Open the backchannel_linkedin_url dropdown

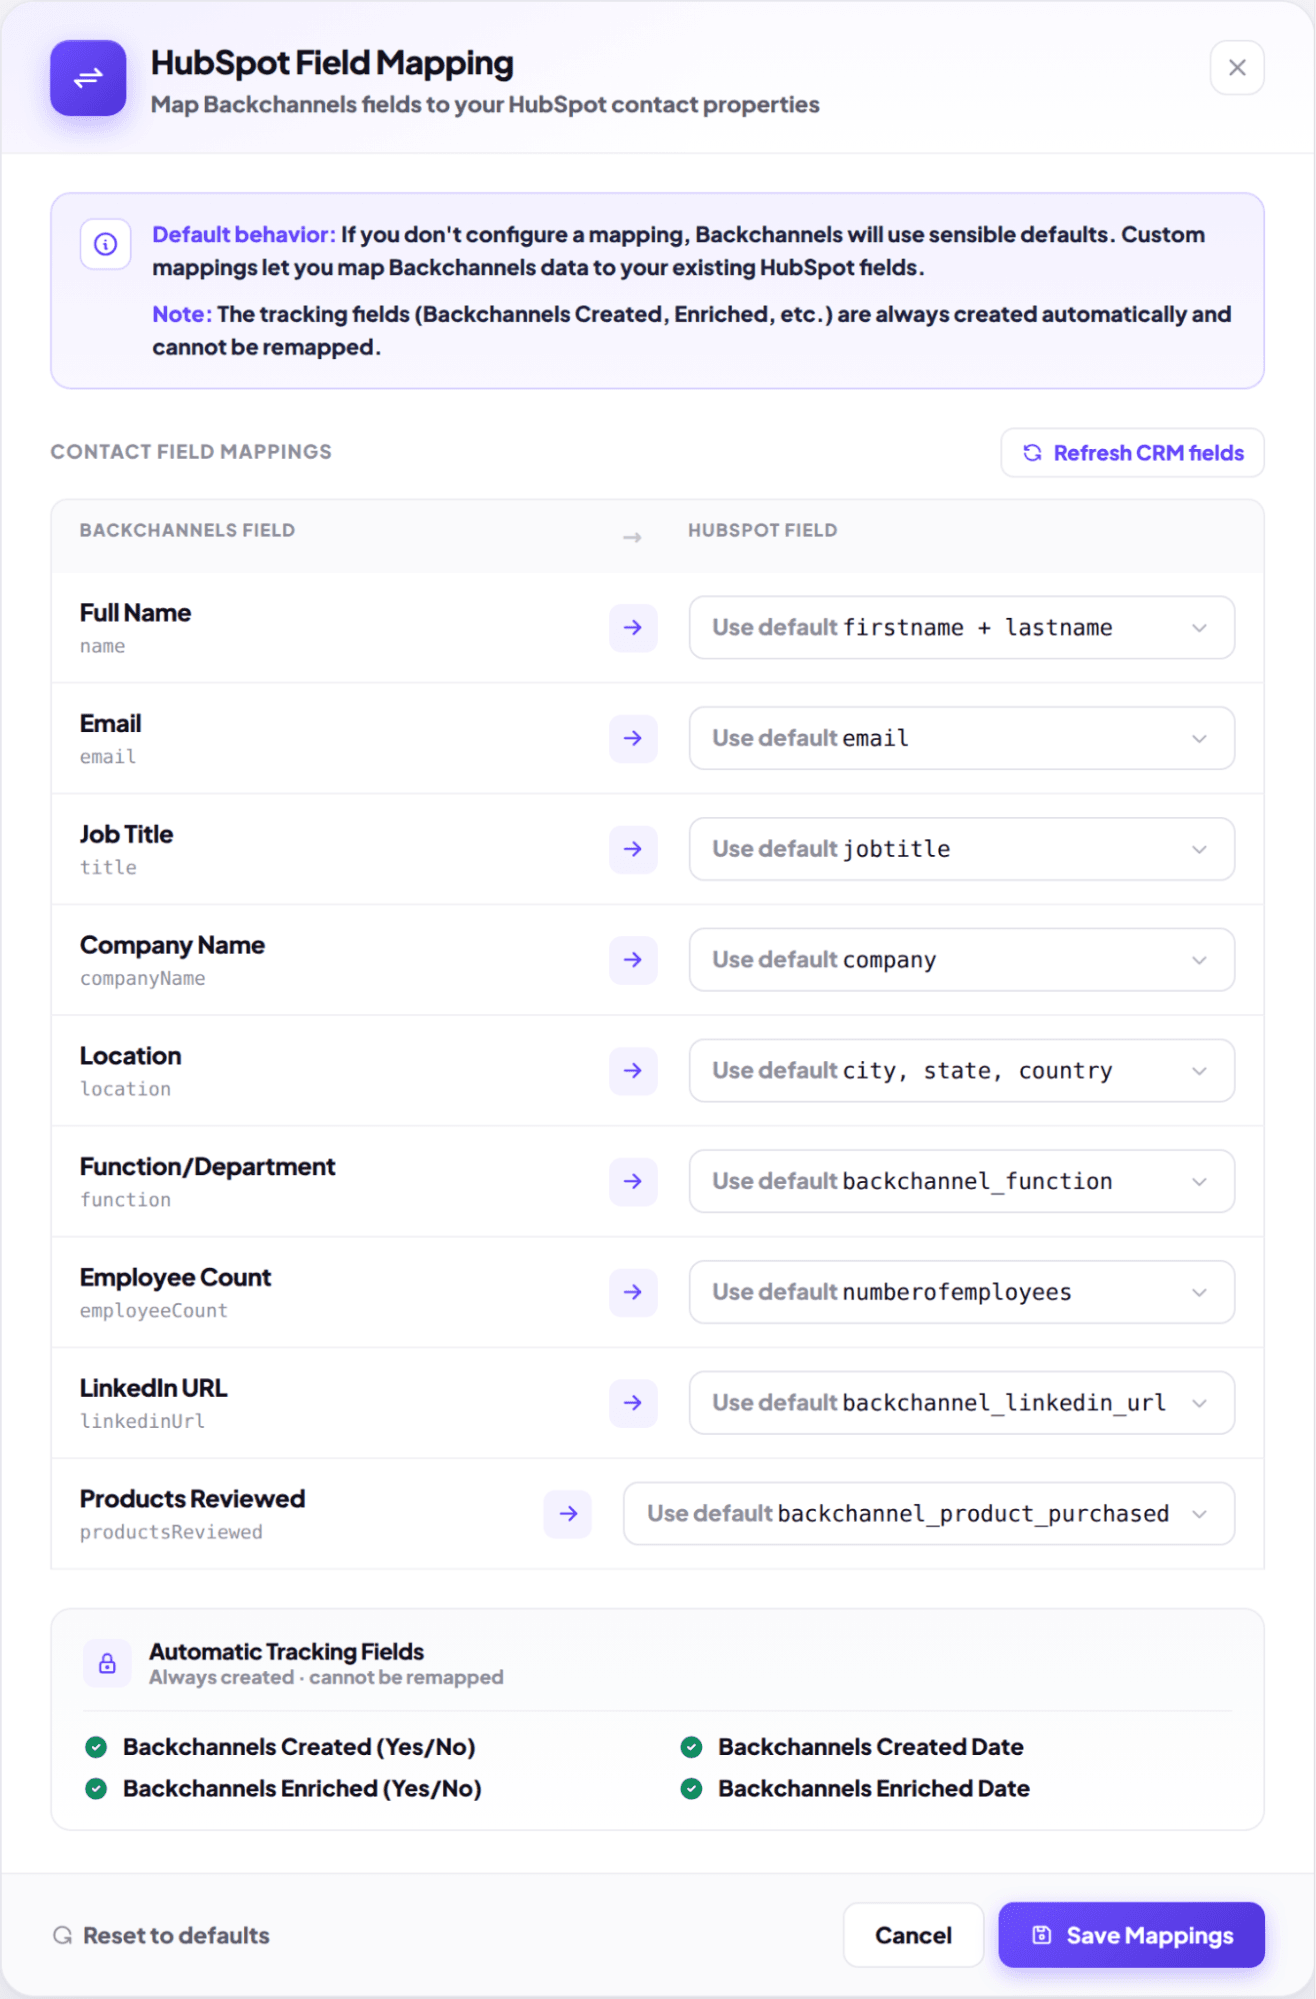click(961, 1403)
